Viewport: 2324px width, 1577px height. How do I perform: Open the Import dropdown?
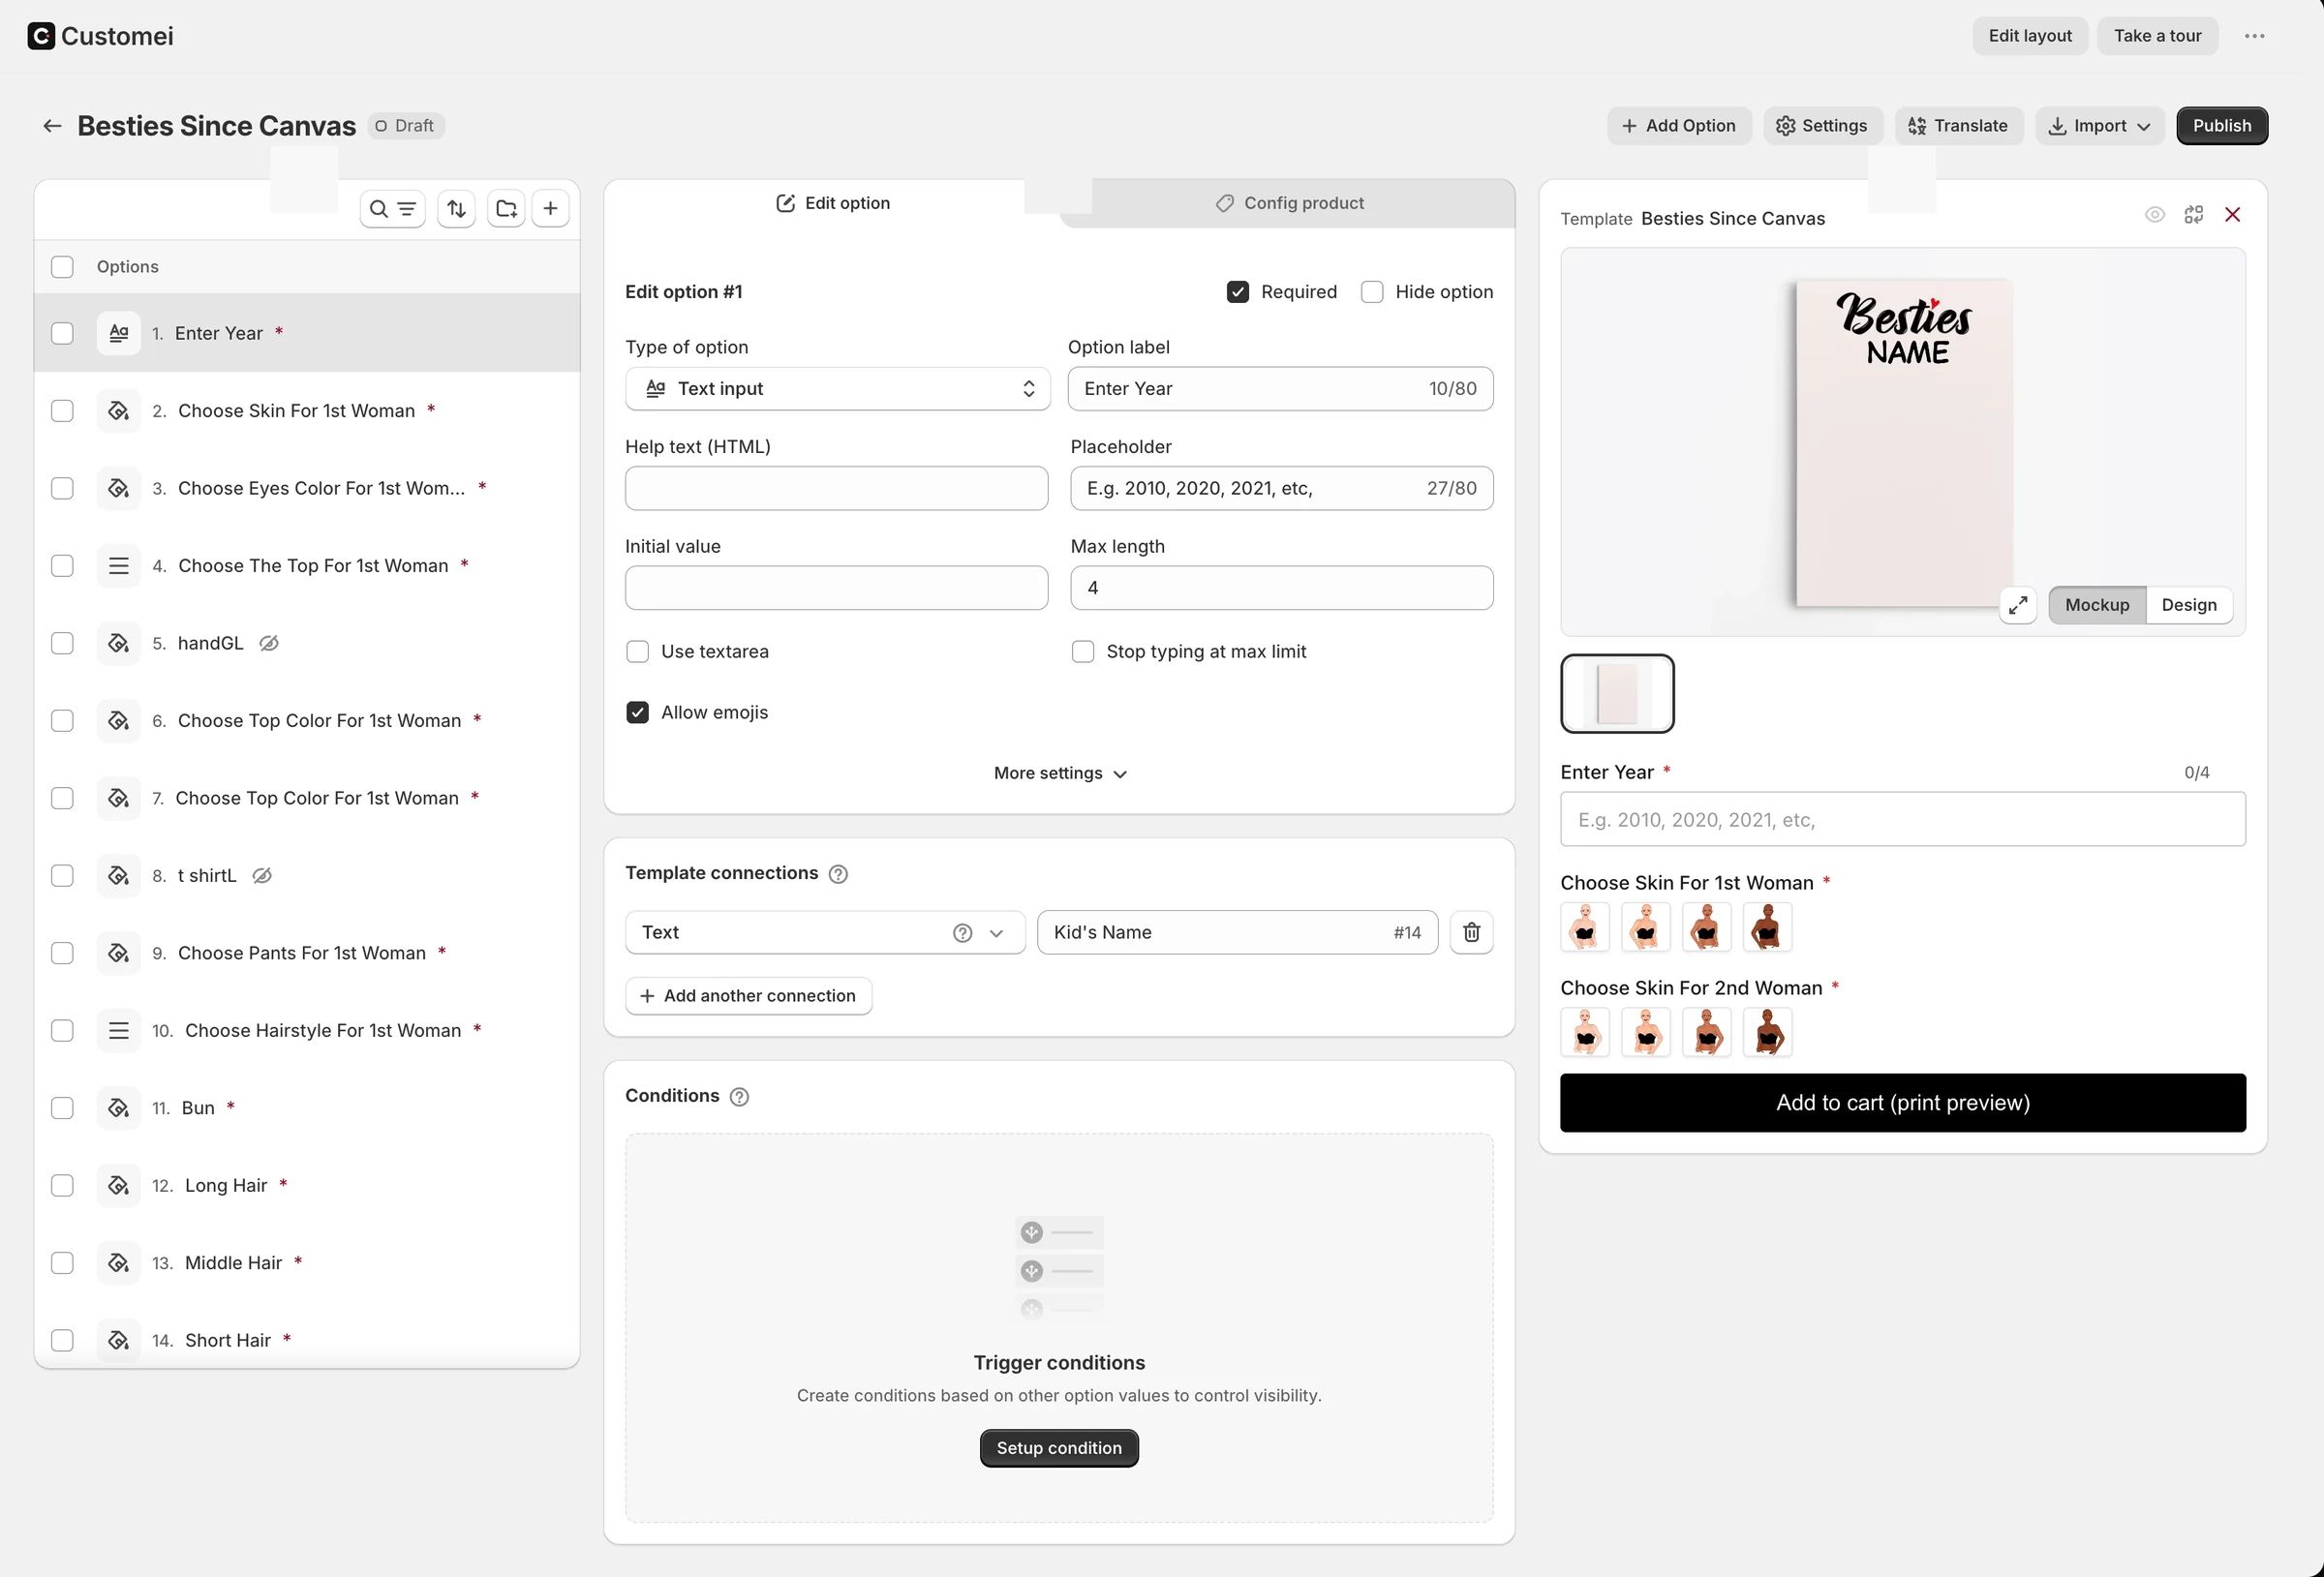pos(2099,126)
